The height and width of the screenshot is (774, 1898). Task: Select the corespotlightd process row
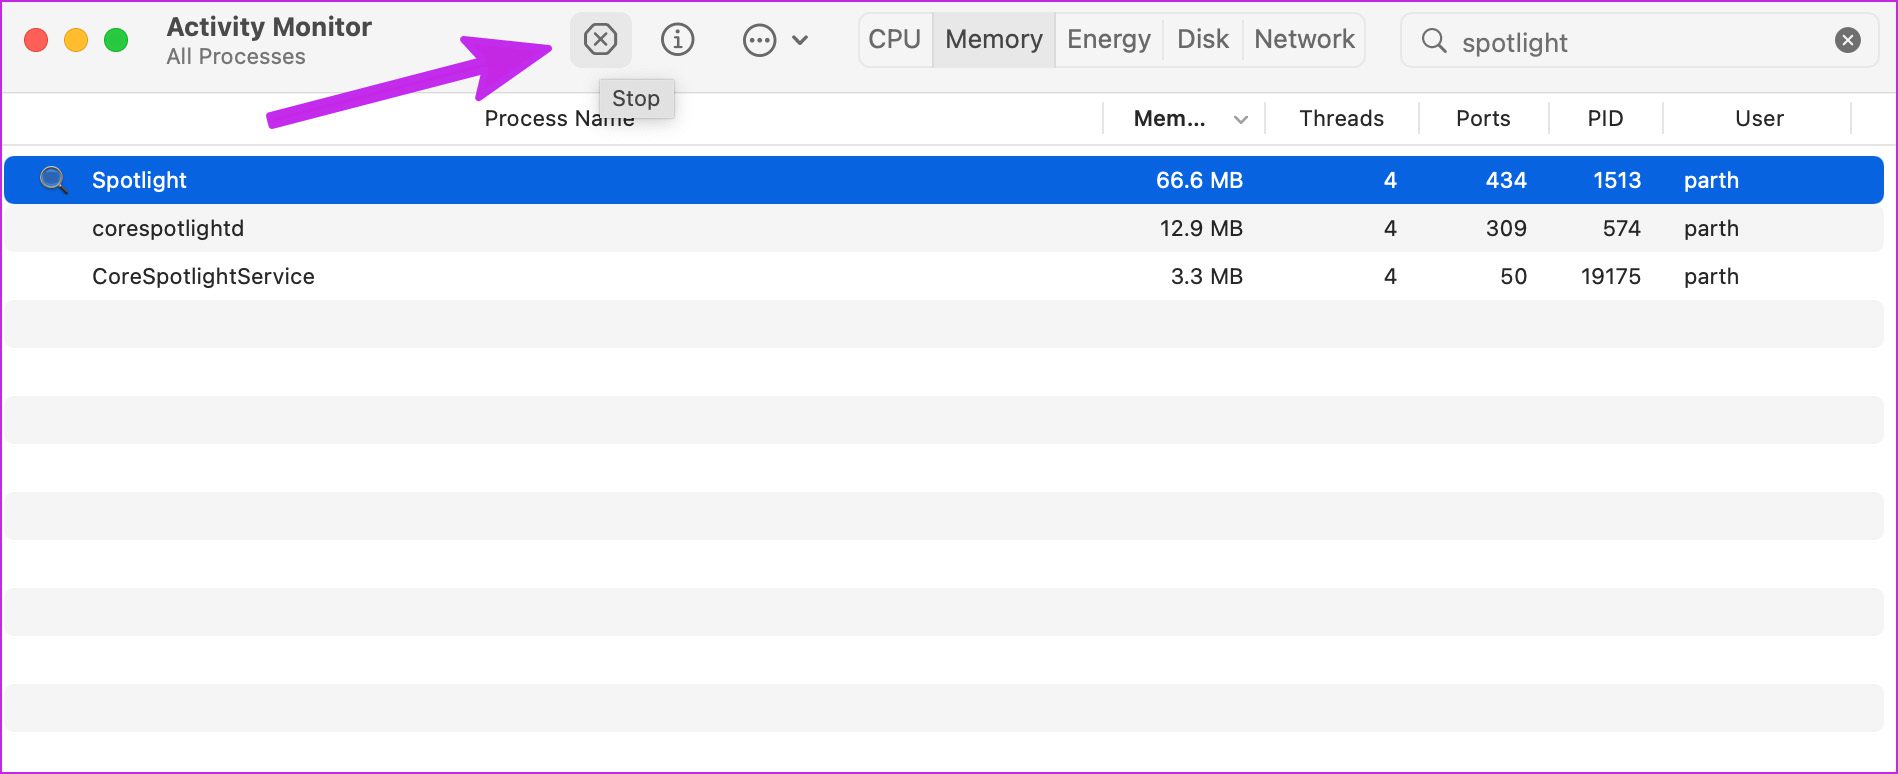click(944, 228)
